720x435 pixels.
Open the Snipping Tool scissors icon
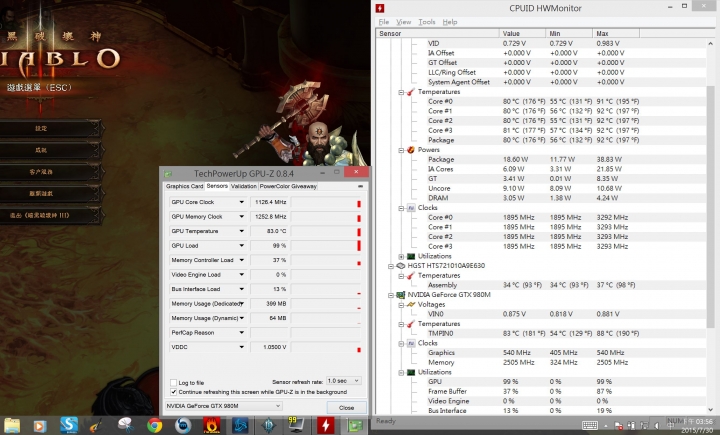point(125,425)
